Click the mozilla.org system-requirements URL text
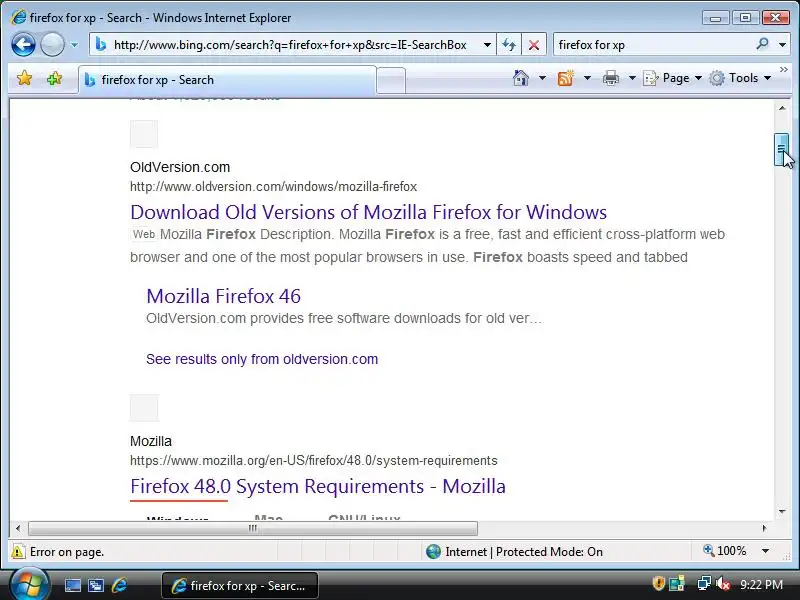This screenshot has height=600, width=800. (314, 461)
